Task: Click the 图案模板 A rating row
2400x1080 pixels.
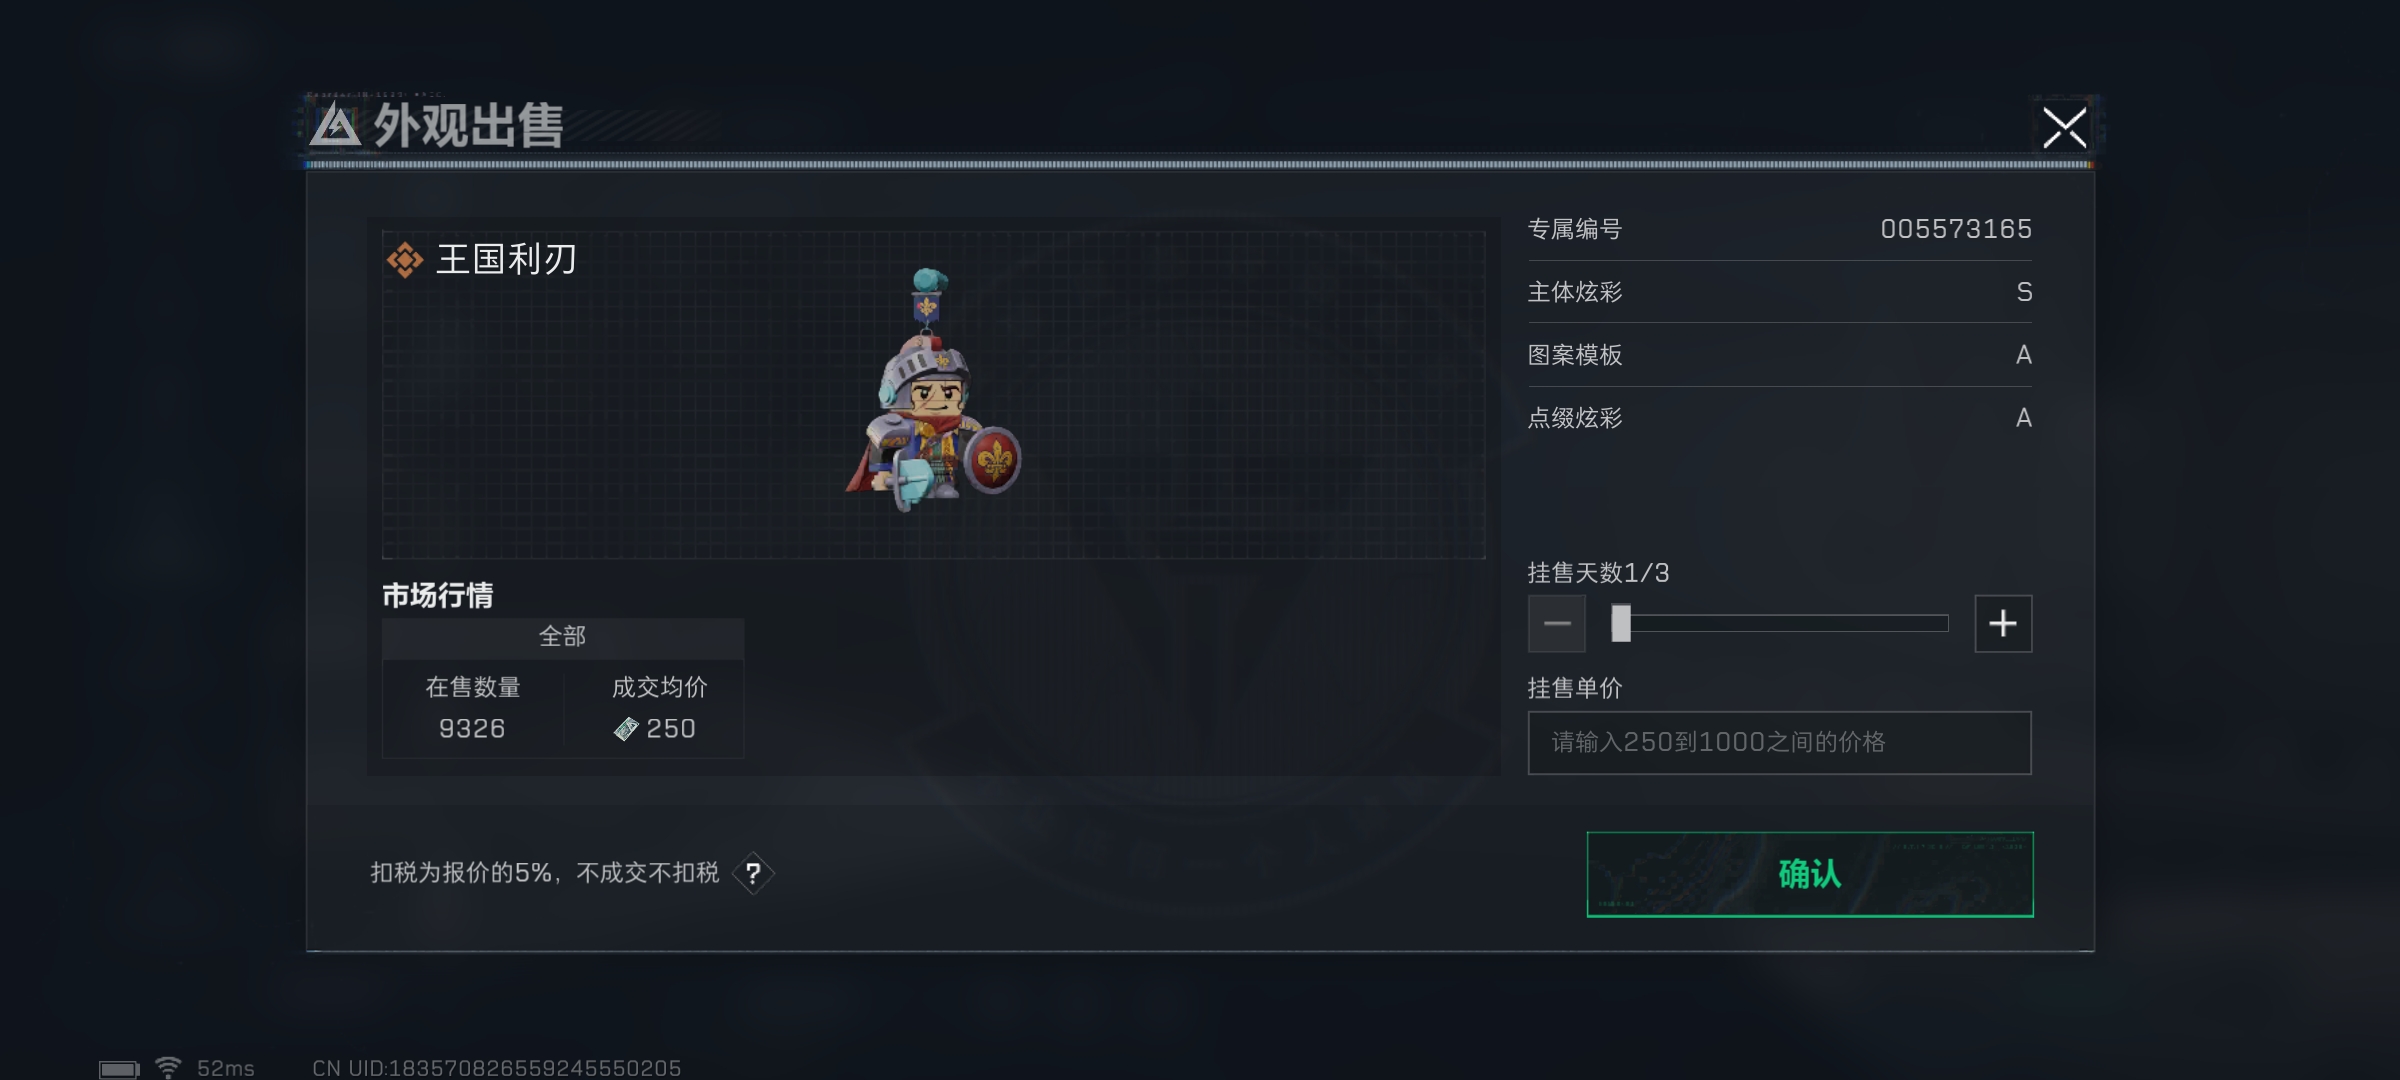Action: tap(1779, 355)
